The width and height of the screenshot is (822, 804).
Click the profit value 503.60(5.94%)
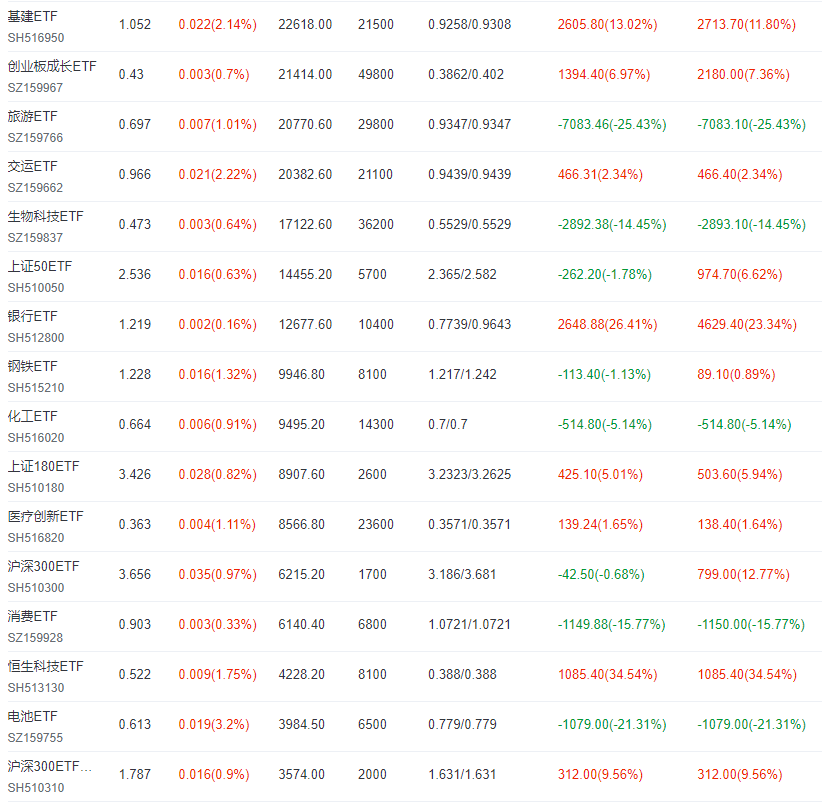pos(740,474)
